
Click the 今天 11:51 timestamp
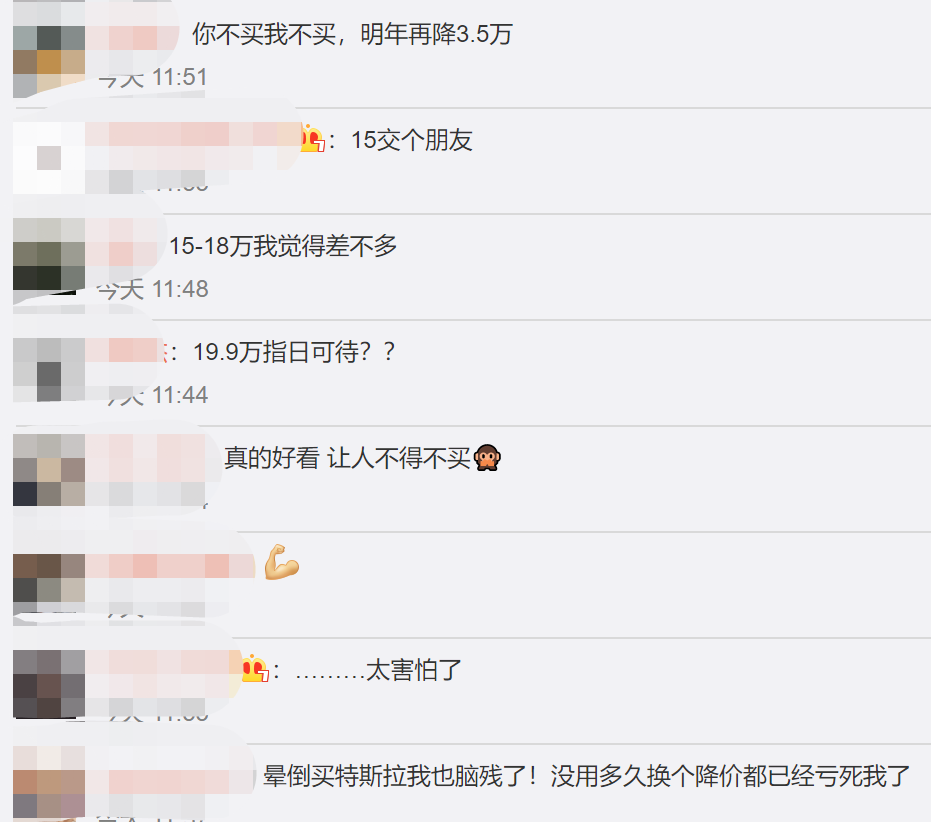(x=153, y=77)
